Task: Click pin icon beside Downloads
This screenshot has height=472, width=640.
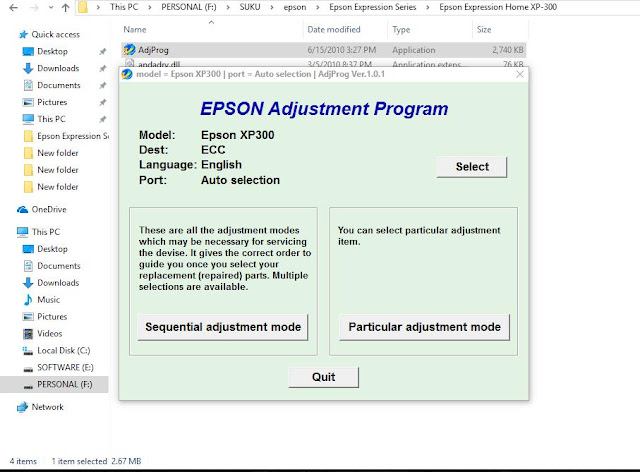Action: coord(102,69)
